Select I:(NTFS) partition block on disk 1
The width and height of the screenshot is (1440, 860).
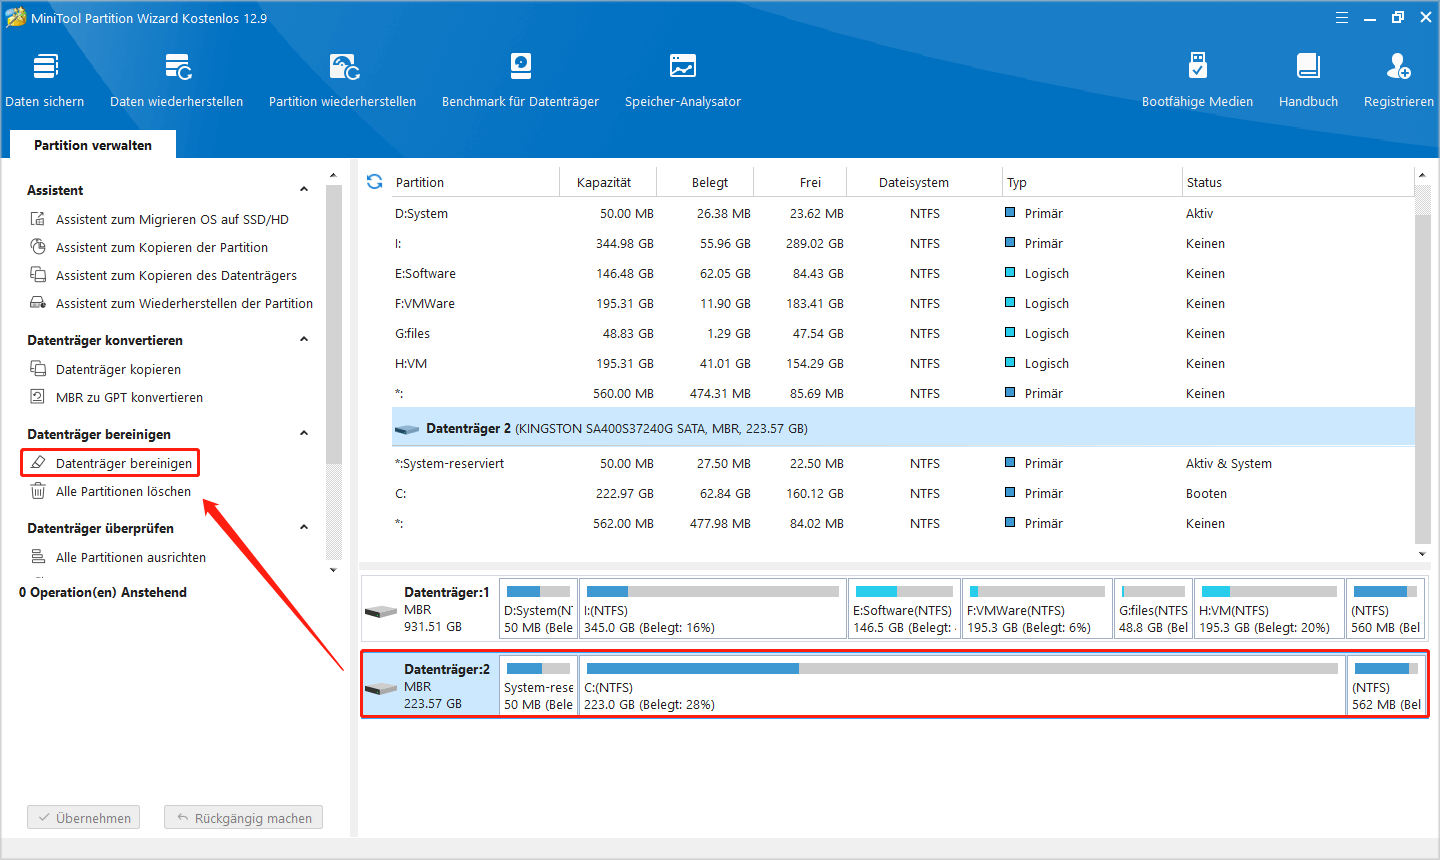713,609
